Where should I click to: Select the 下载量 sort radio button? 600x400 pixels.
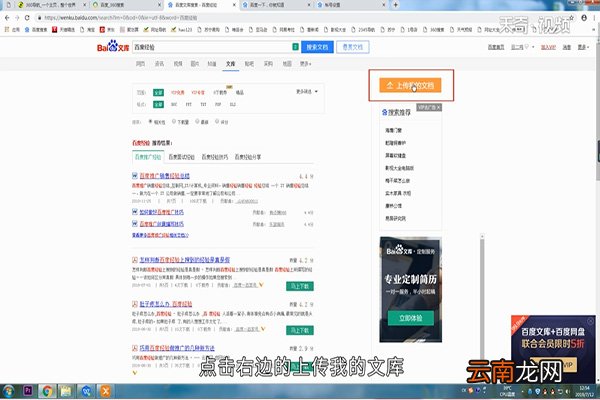174,121
